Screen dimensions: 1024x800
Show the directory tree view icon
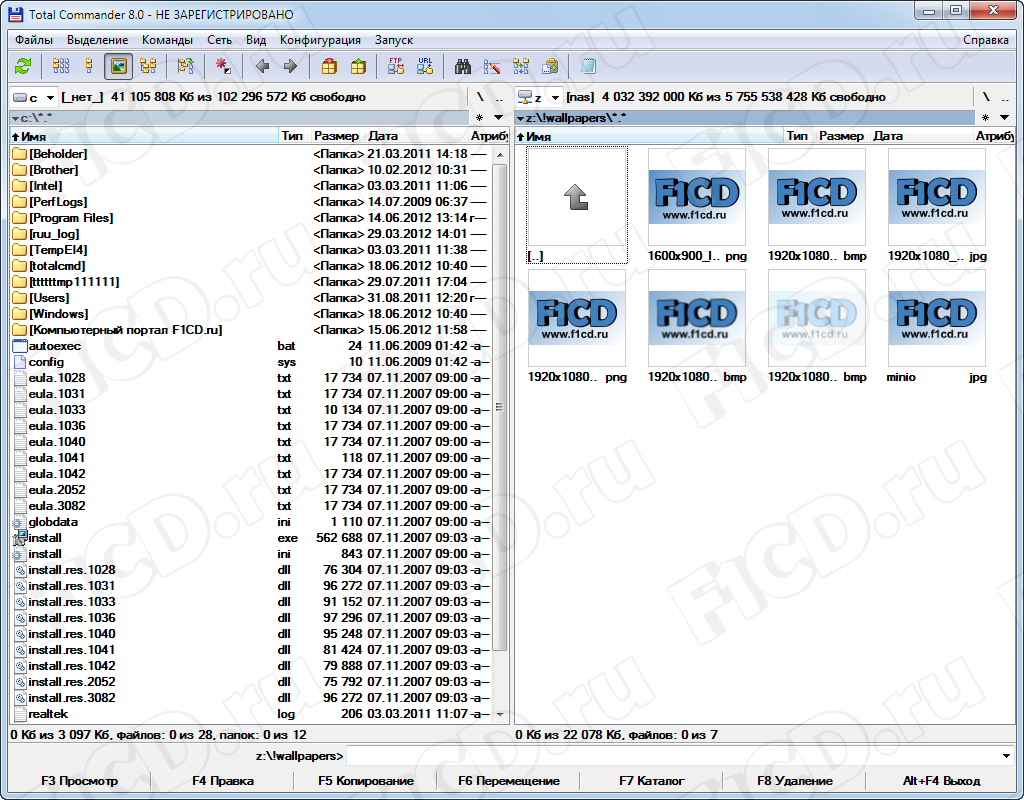point(149,66)
